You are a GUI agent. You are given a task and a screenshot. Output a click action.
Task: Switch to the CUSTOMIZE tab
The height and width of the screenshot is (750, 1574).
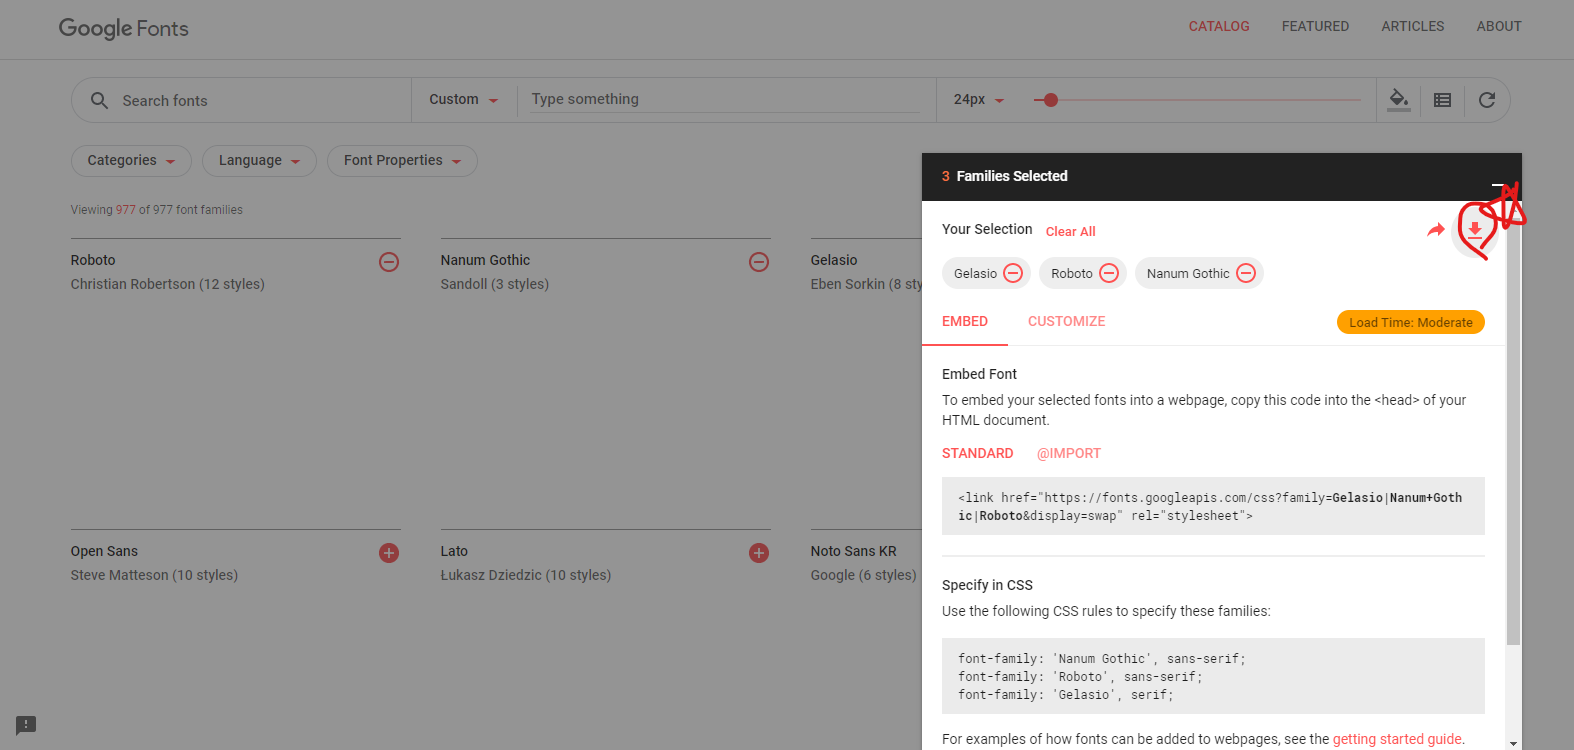1066,322
